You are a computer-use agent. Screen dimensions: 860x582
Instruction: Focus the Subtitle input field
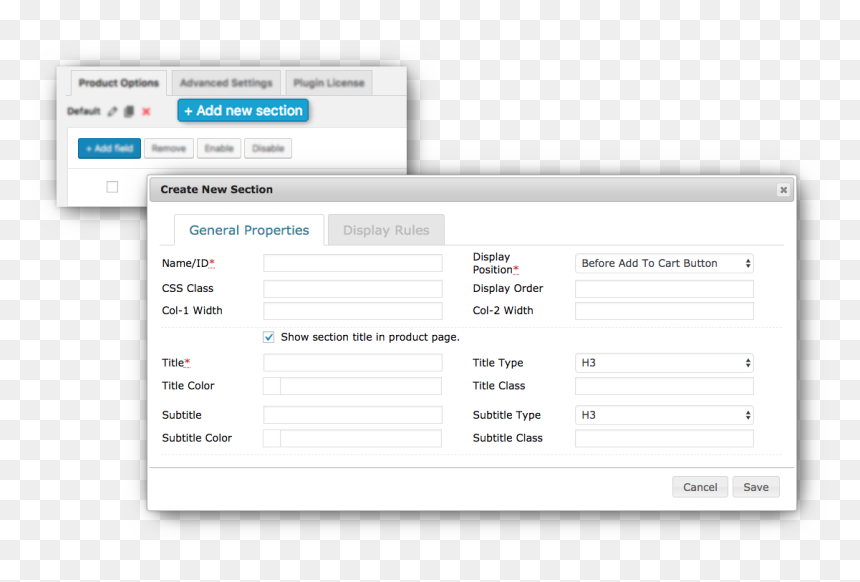tap(353, 415)
